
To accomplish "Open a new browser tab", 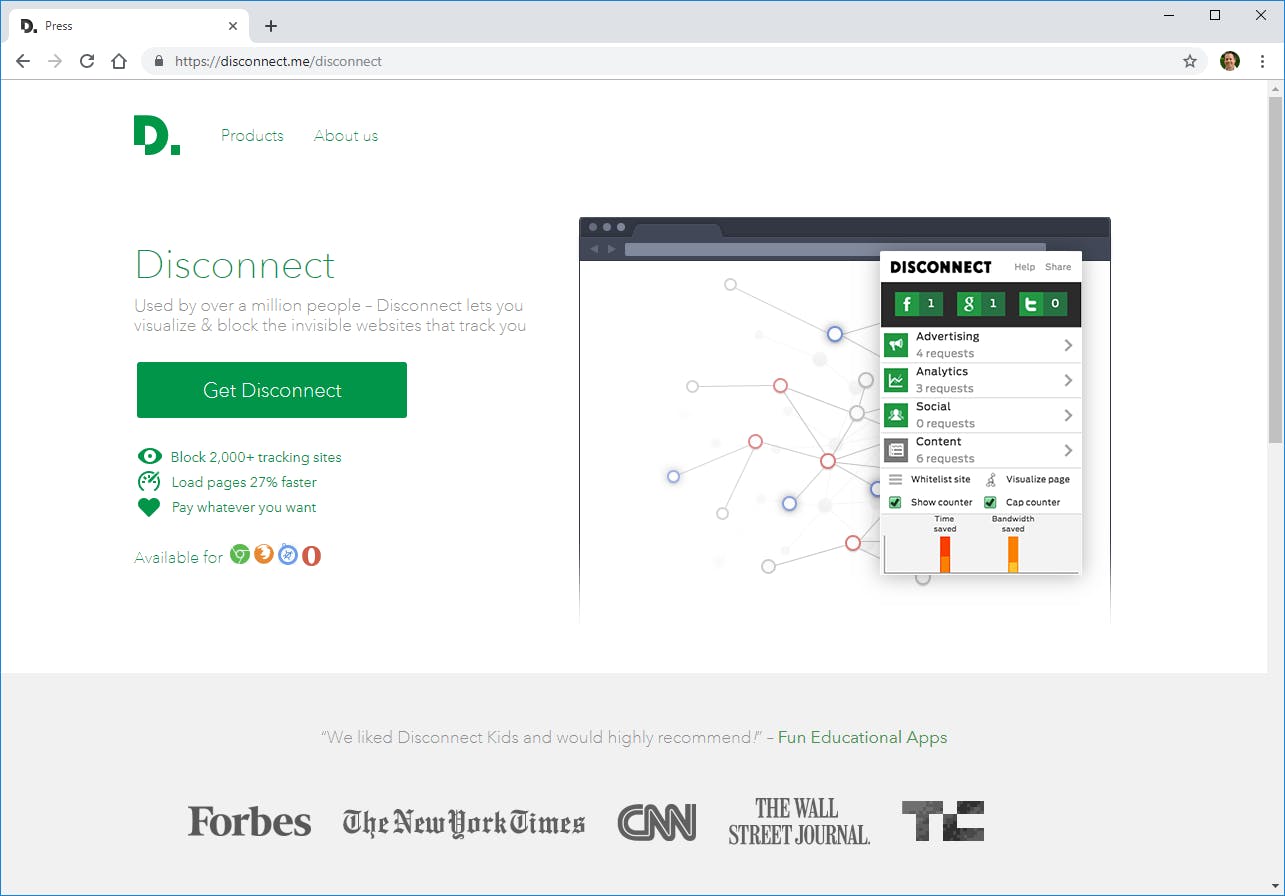I will (271, 26).
